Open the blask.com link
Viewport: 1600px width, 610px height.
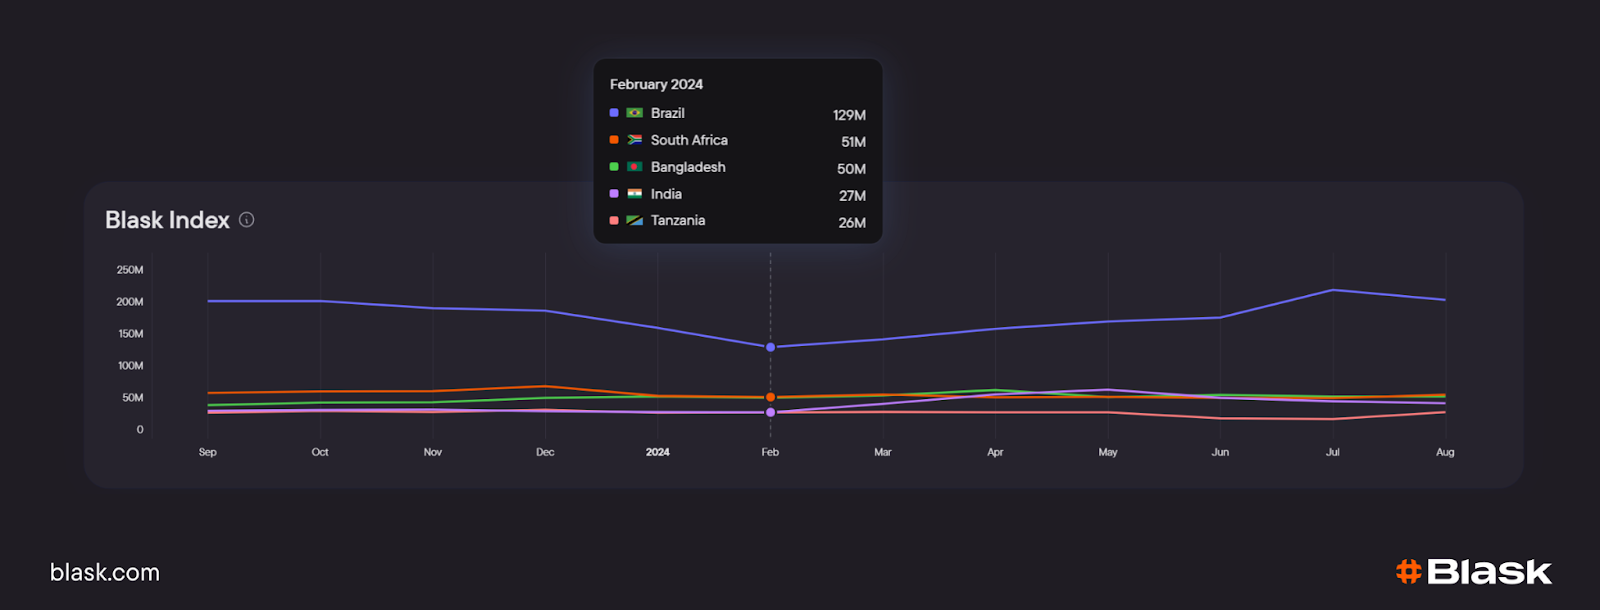point(105,573)
